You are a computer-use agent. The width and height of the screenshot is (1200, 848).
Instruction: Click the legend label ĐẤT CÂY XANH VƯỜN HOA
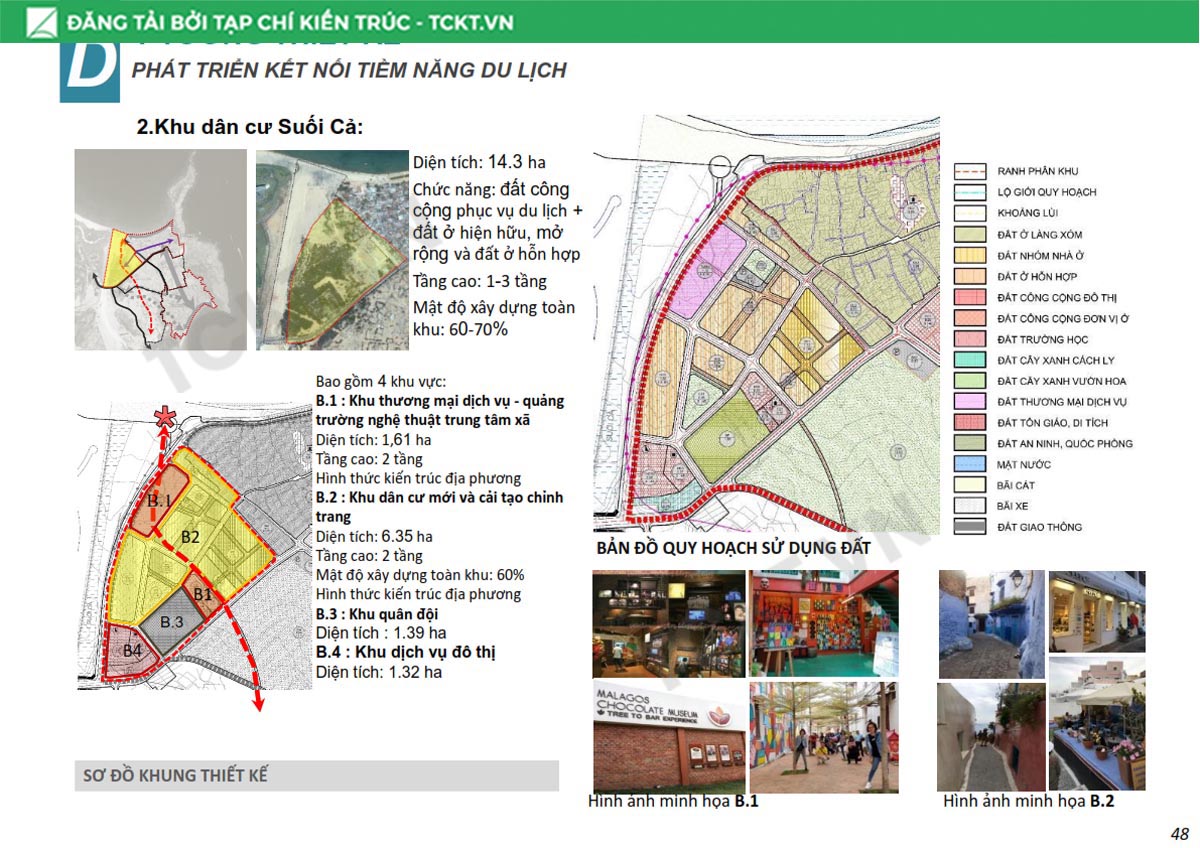1062,381
